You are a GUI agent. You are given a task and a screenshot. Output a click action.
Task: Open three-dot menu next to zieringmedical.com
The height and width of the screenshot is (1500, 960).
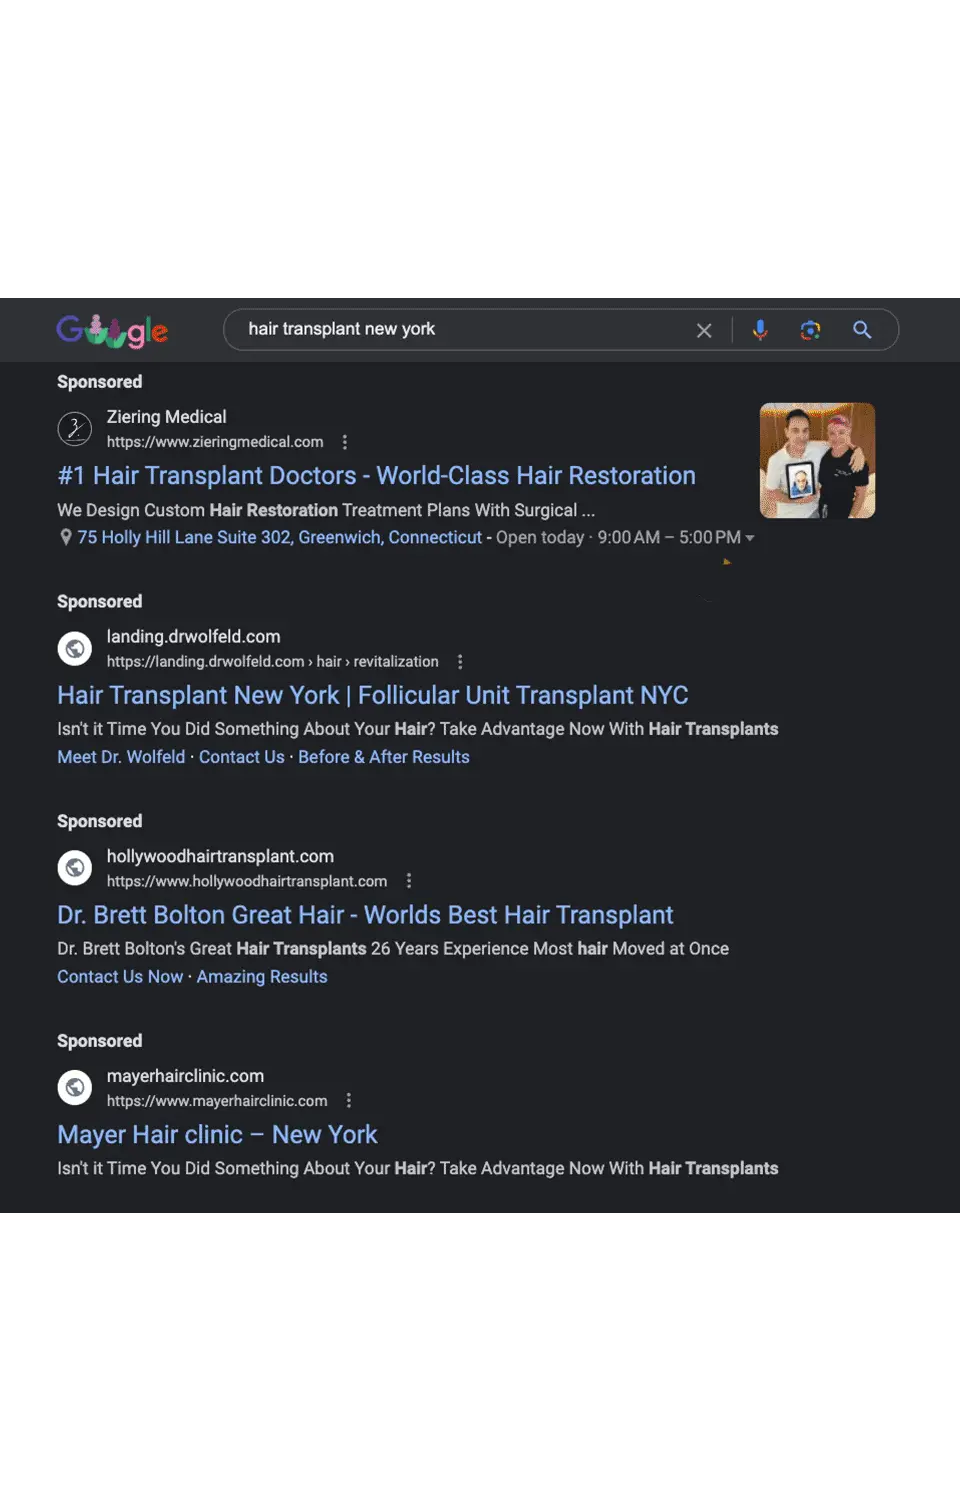point(345,442)
